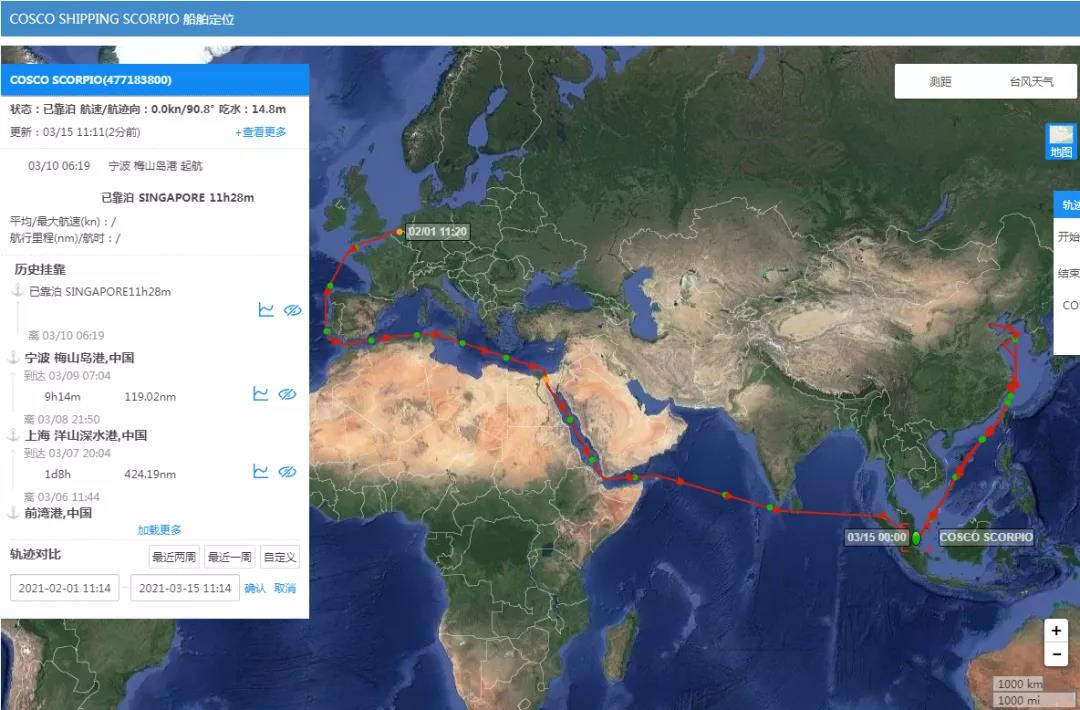Hide the Ningbo Meishan track segment
This screenshot has width=1080, height=710.
(x=288, y=395)
